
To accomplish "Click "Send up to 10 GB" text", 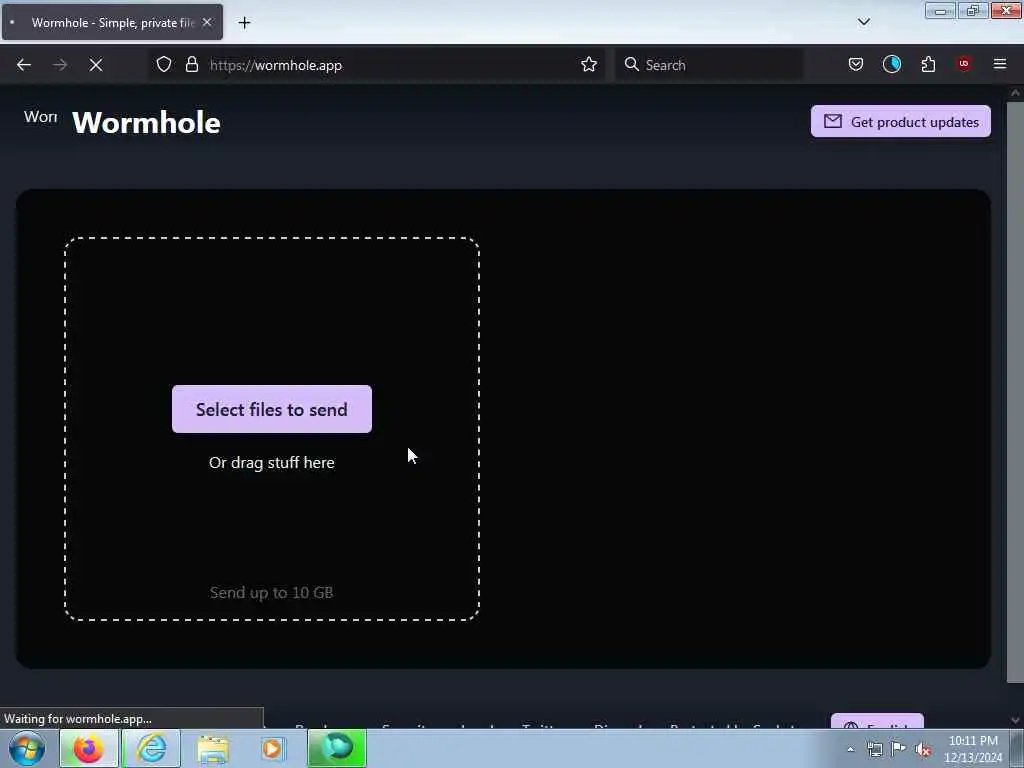I will pos(272,592).
